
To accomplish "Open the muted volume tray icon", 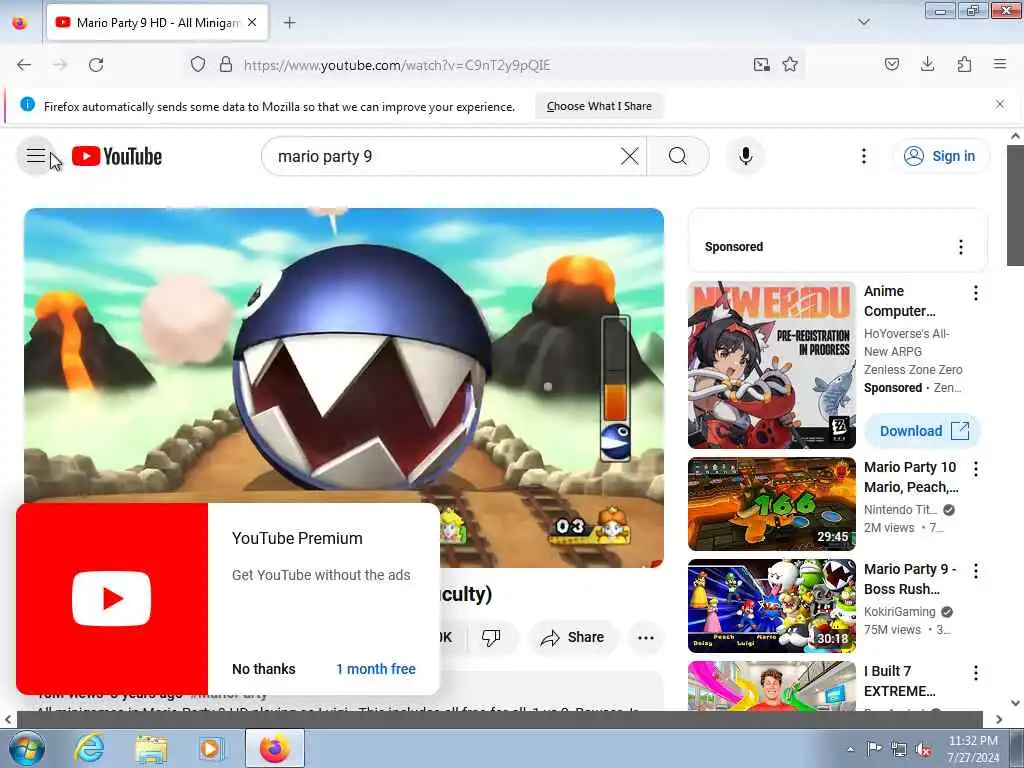I will click(x=923, y=749).
